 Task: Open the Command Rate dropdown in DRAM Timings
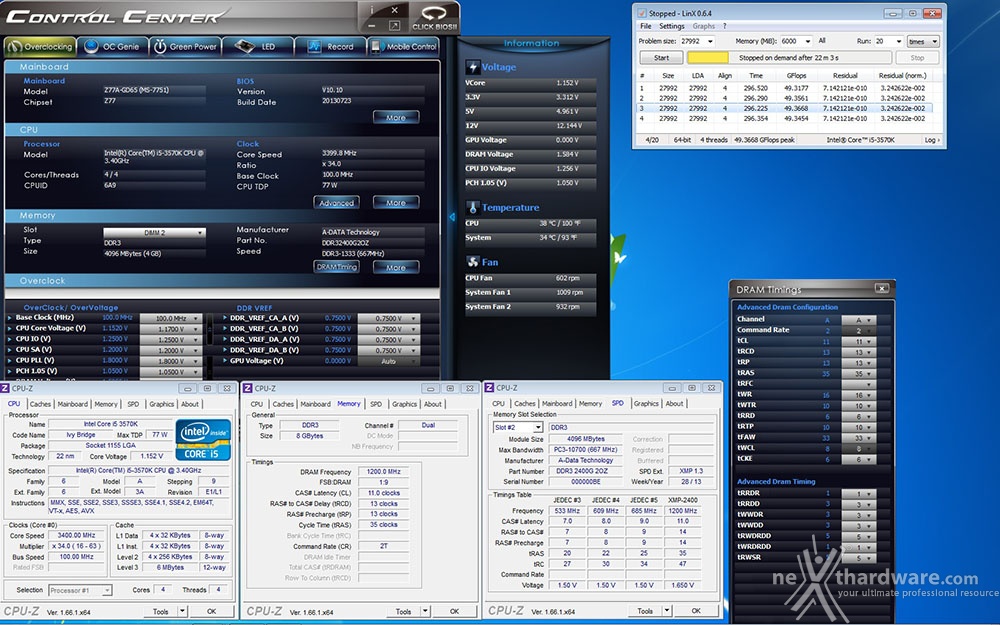coord(858,330)
